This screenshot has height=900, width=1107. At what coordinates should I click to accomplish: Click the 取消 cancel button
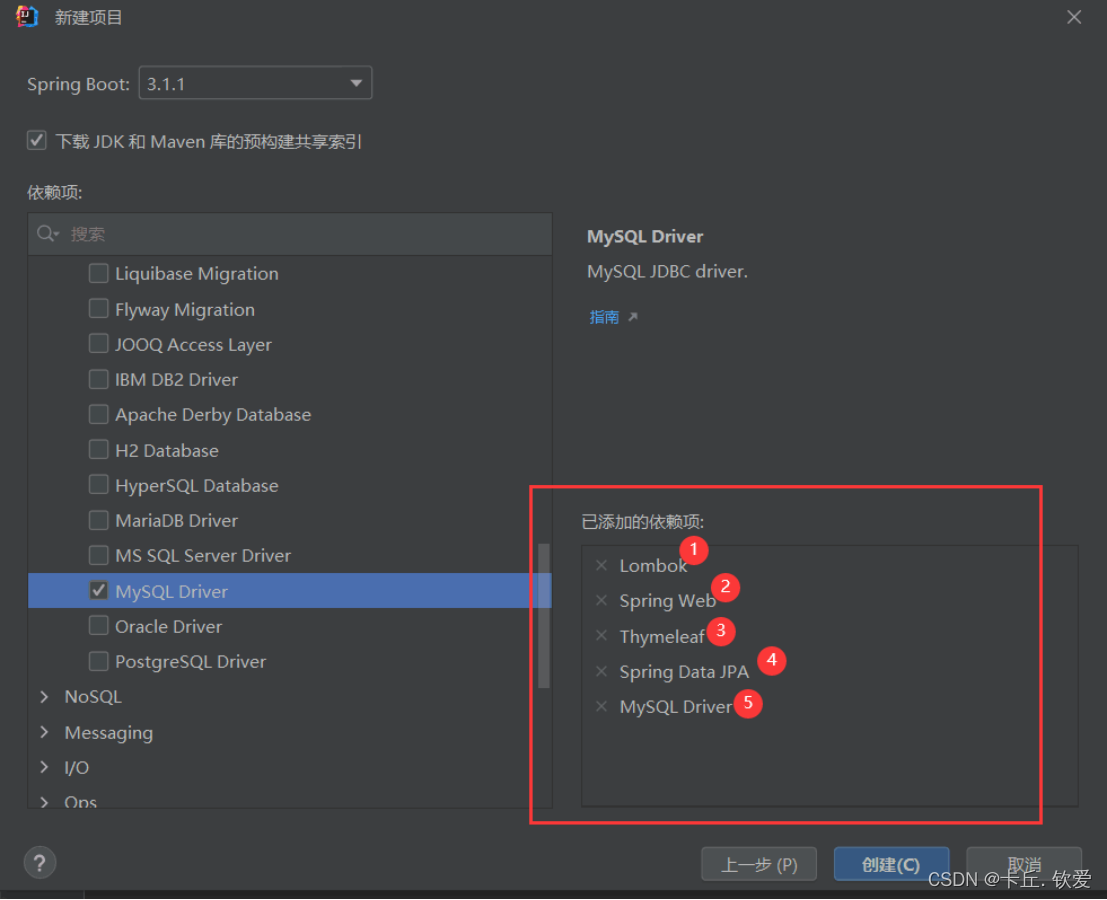1024,864
